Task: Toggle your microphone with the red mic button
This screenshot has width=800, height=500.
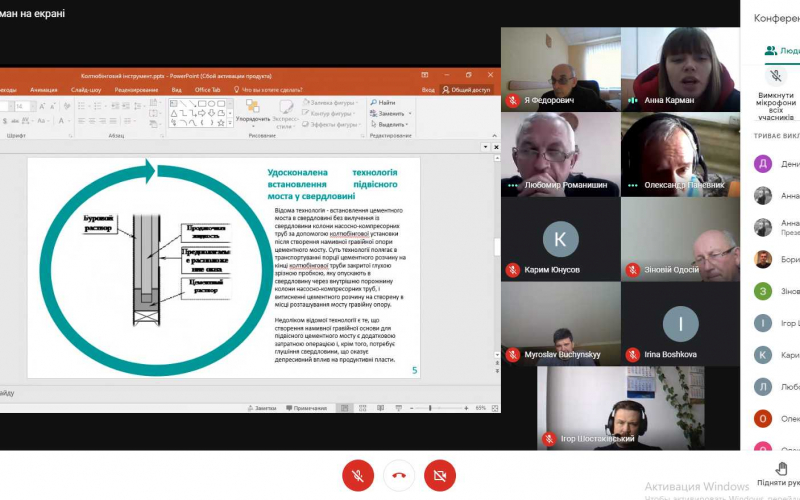Action: [x=358, y=475]
